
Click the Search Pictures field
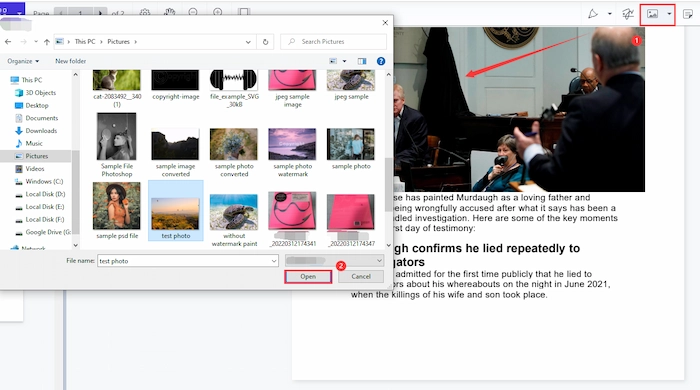click(x=333, y=41)
